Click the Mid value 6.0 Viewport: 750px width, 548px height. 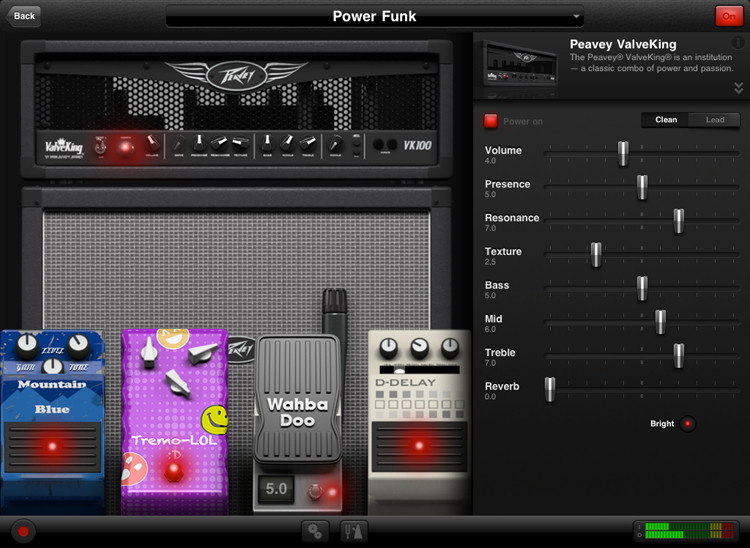click(490, 329)
